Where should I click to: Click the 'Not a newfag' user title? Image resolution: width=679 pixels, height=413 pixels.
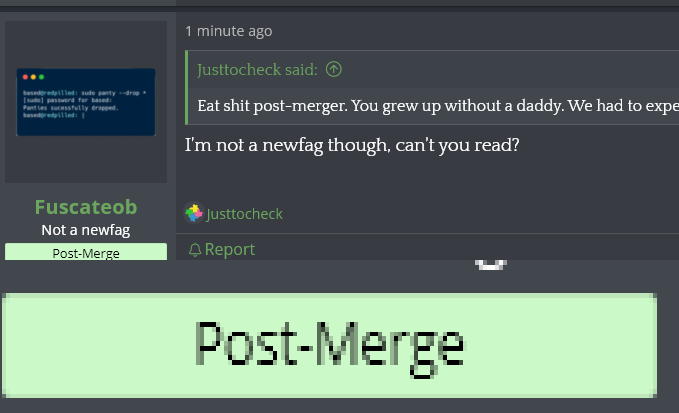point(86,230)
